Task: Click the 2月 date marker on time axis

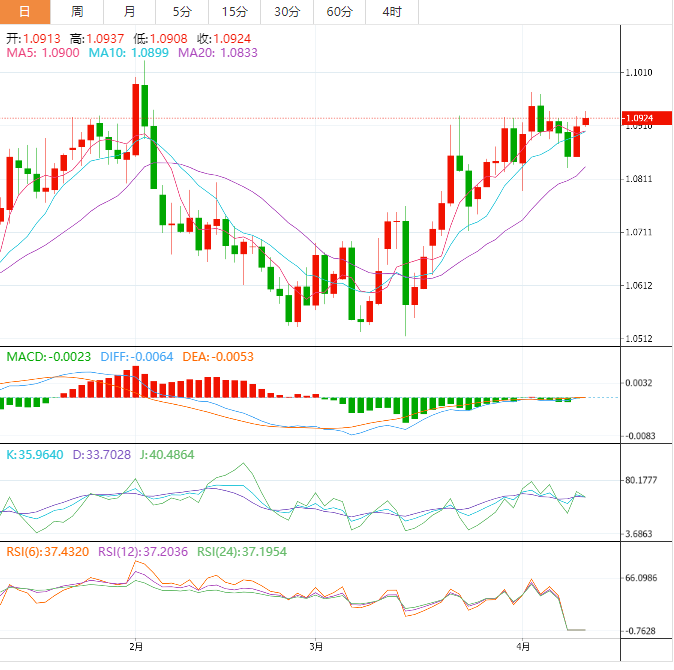Action: 136,647
